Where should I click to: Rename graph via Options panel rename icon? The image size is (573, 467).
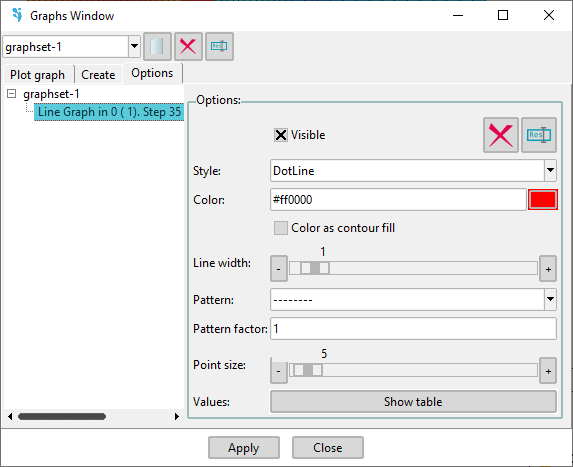(539, 135)
